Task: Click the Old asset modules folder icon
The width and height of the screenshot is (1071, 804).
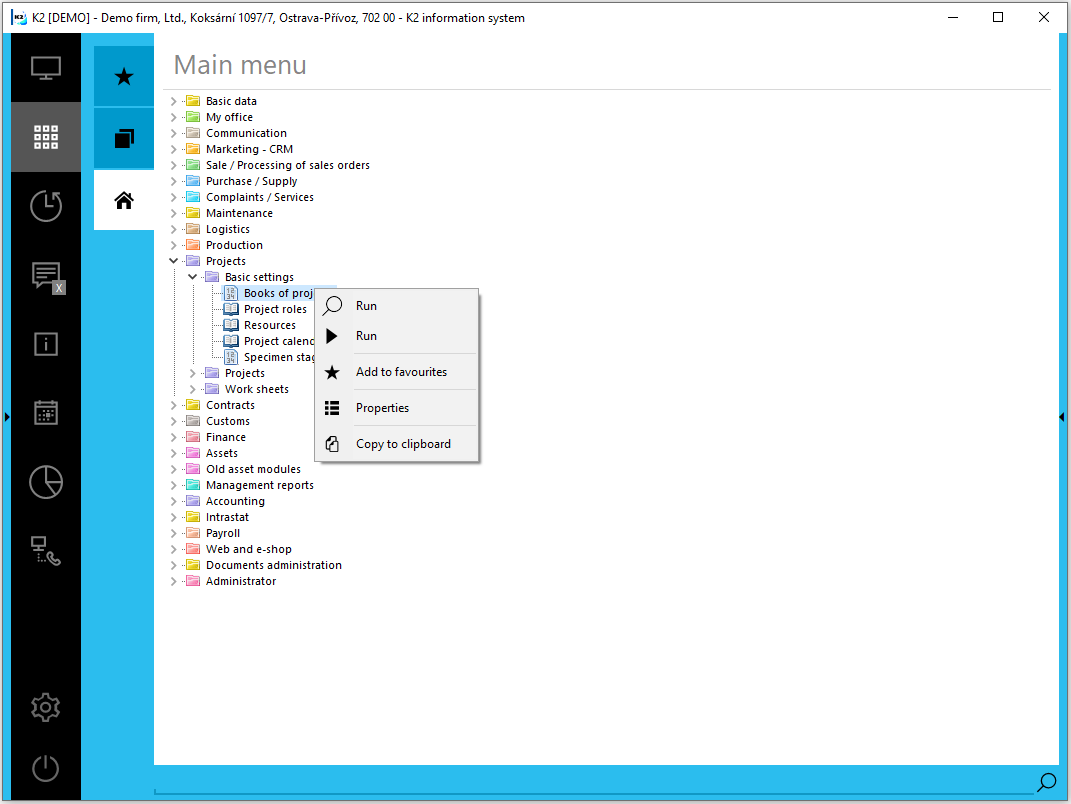Action: (x=193, y=469)
